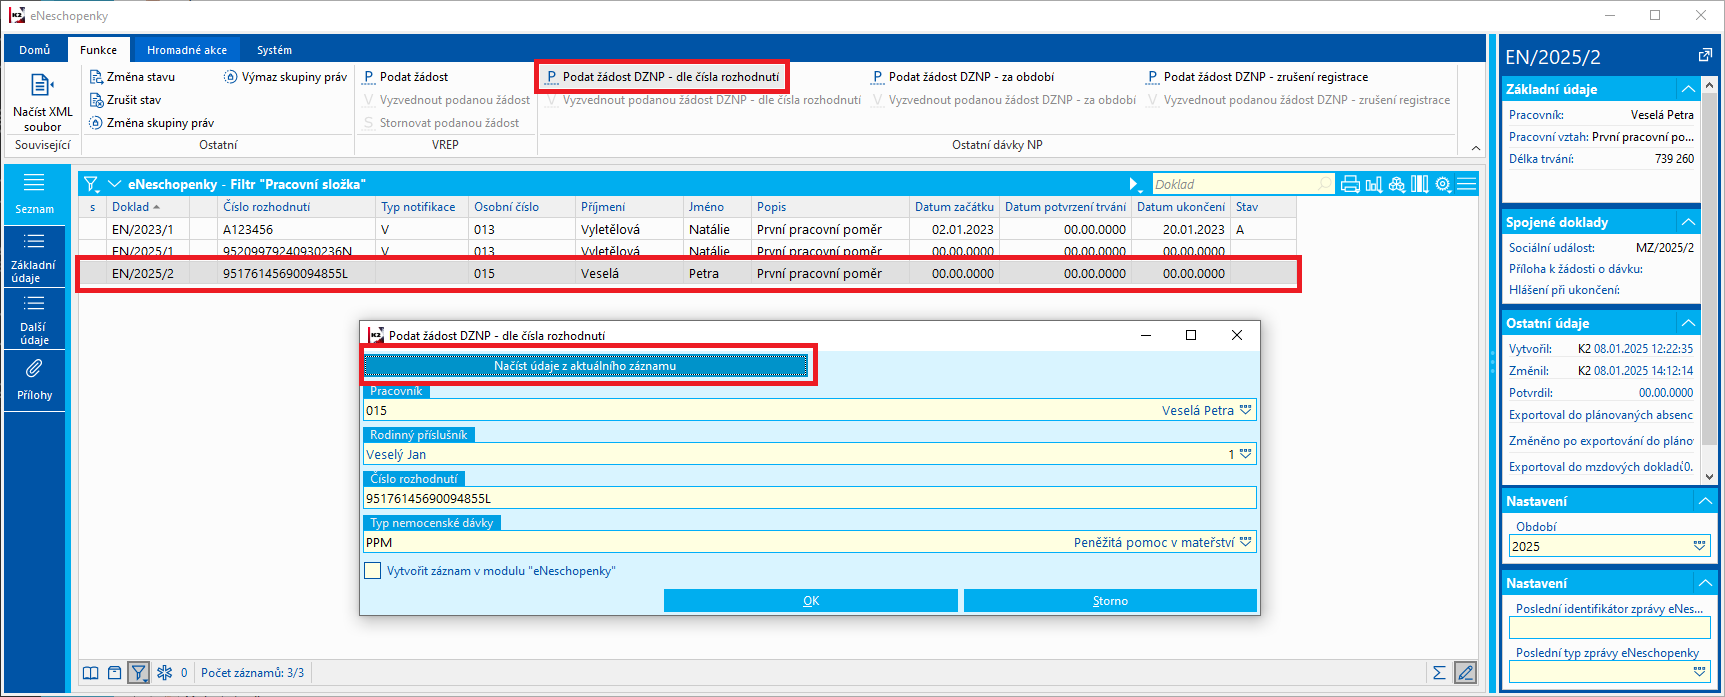Screen dimensions: 1725x697
Task: Toggle the active filter button in status bar
Action: pyautogui.click(x=139, y=673)
